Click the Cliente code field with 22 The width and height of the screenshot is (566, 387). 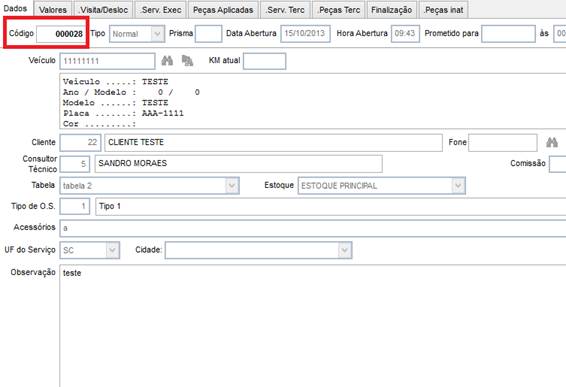pyautogui.click(x=80, y=143)
